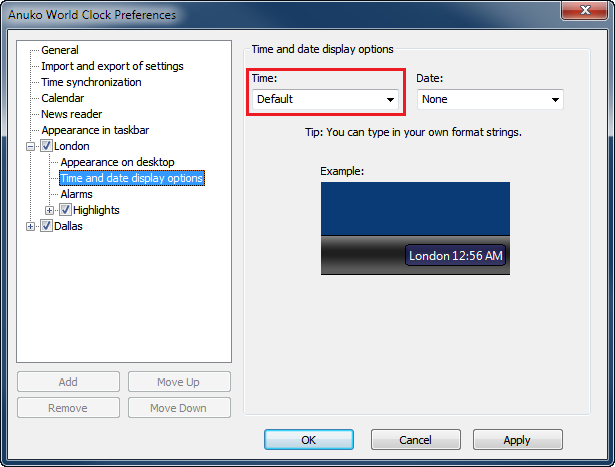Open the Date format dropdown
The width and height of the screenshot is (615, 467).
click(x=555, y=100)
